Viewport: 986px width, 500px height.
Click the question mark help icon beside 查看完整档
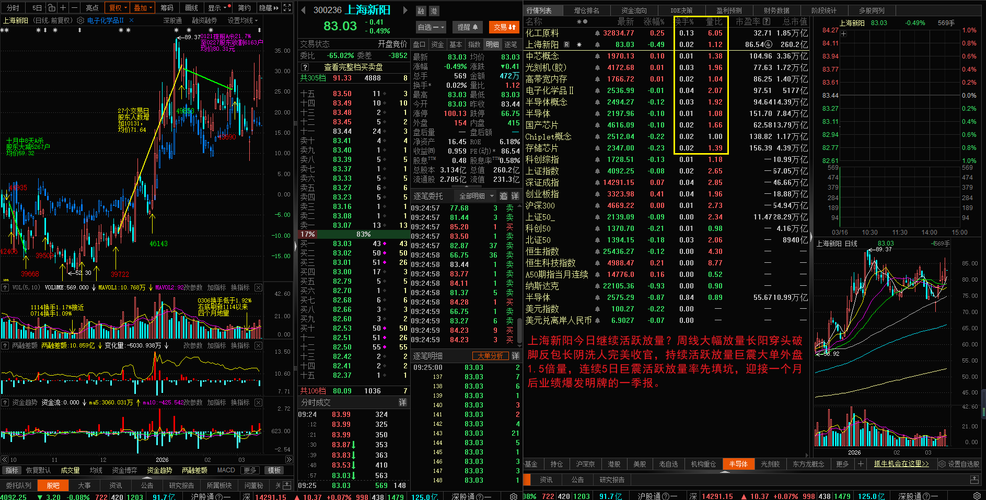click(x=305, y=67)
